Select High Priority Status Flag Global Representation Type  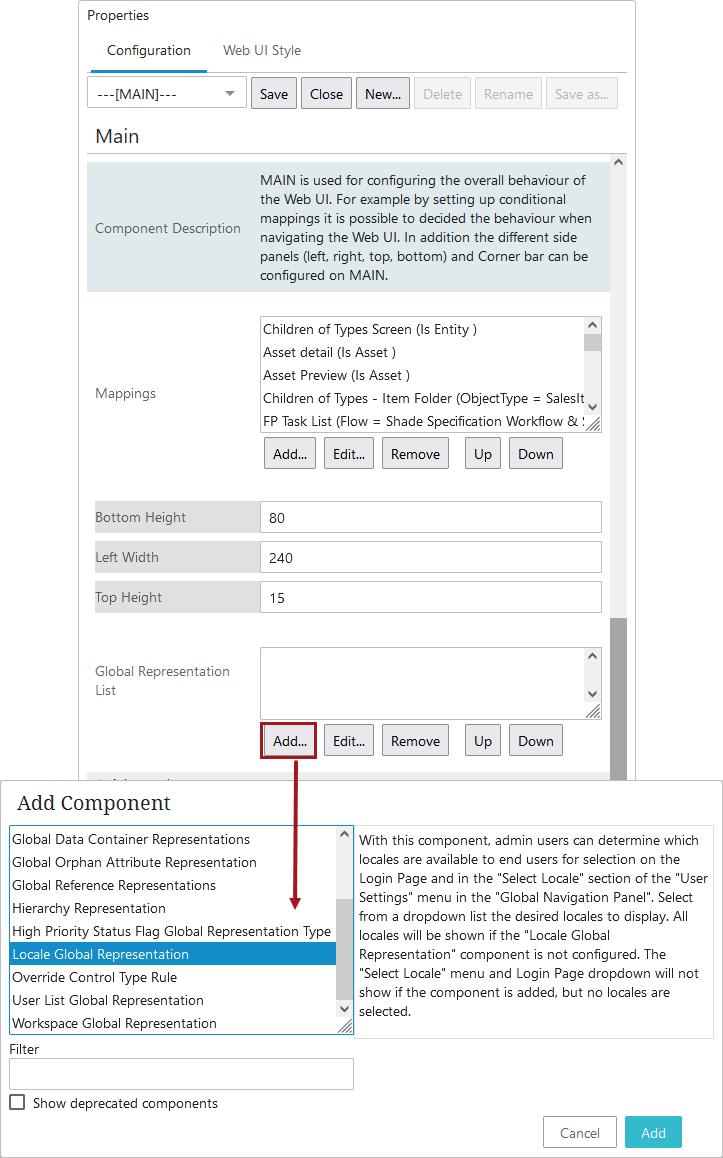173,931
